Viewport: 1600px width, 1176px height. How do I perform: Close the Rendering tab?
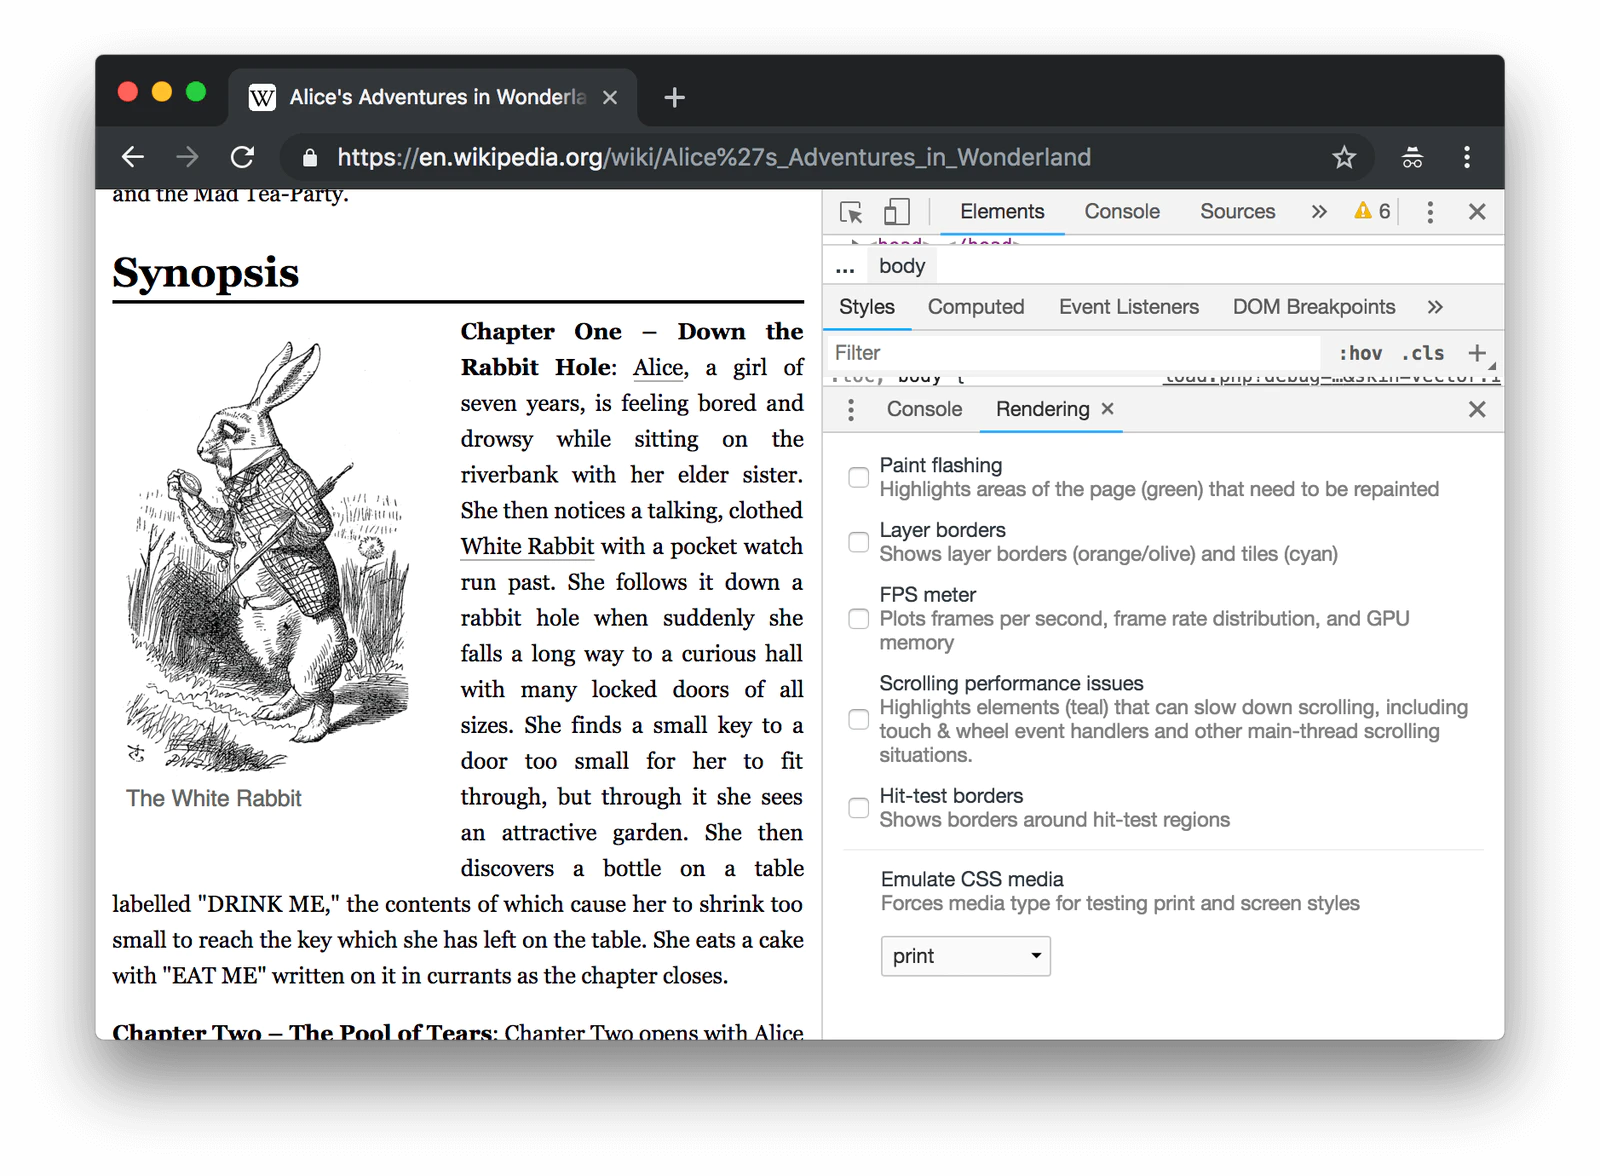tap(1107, 409)
